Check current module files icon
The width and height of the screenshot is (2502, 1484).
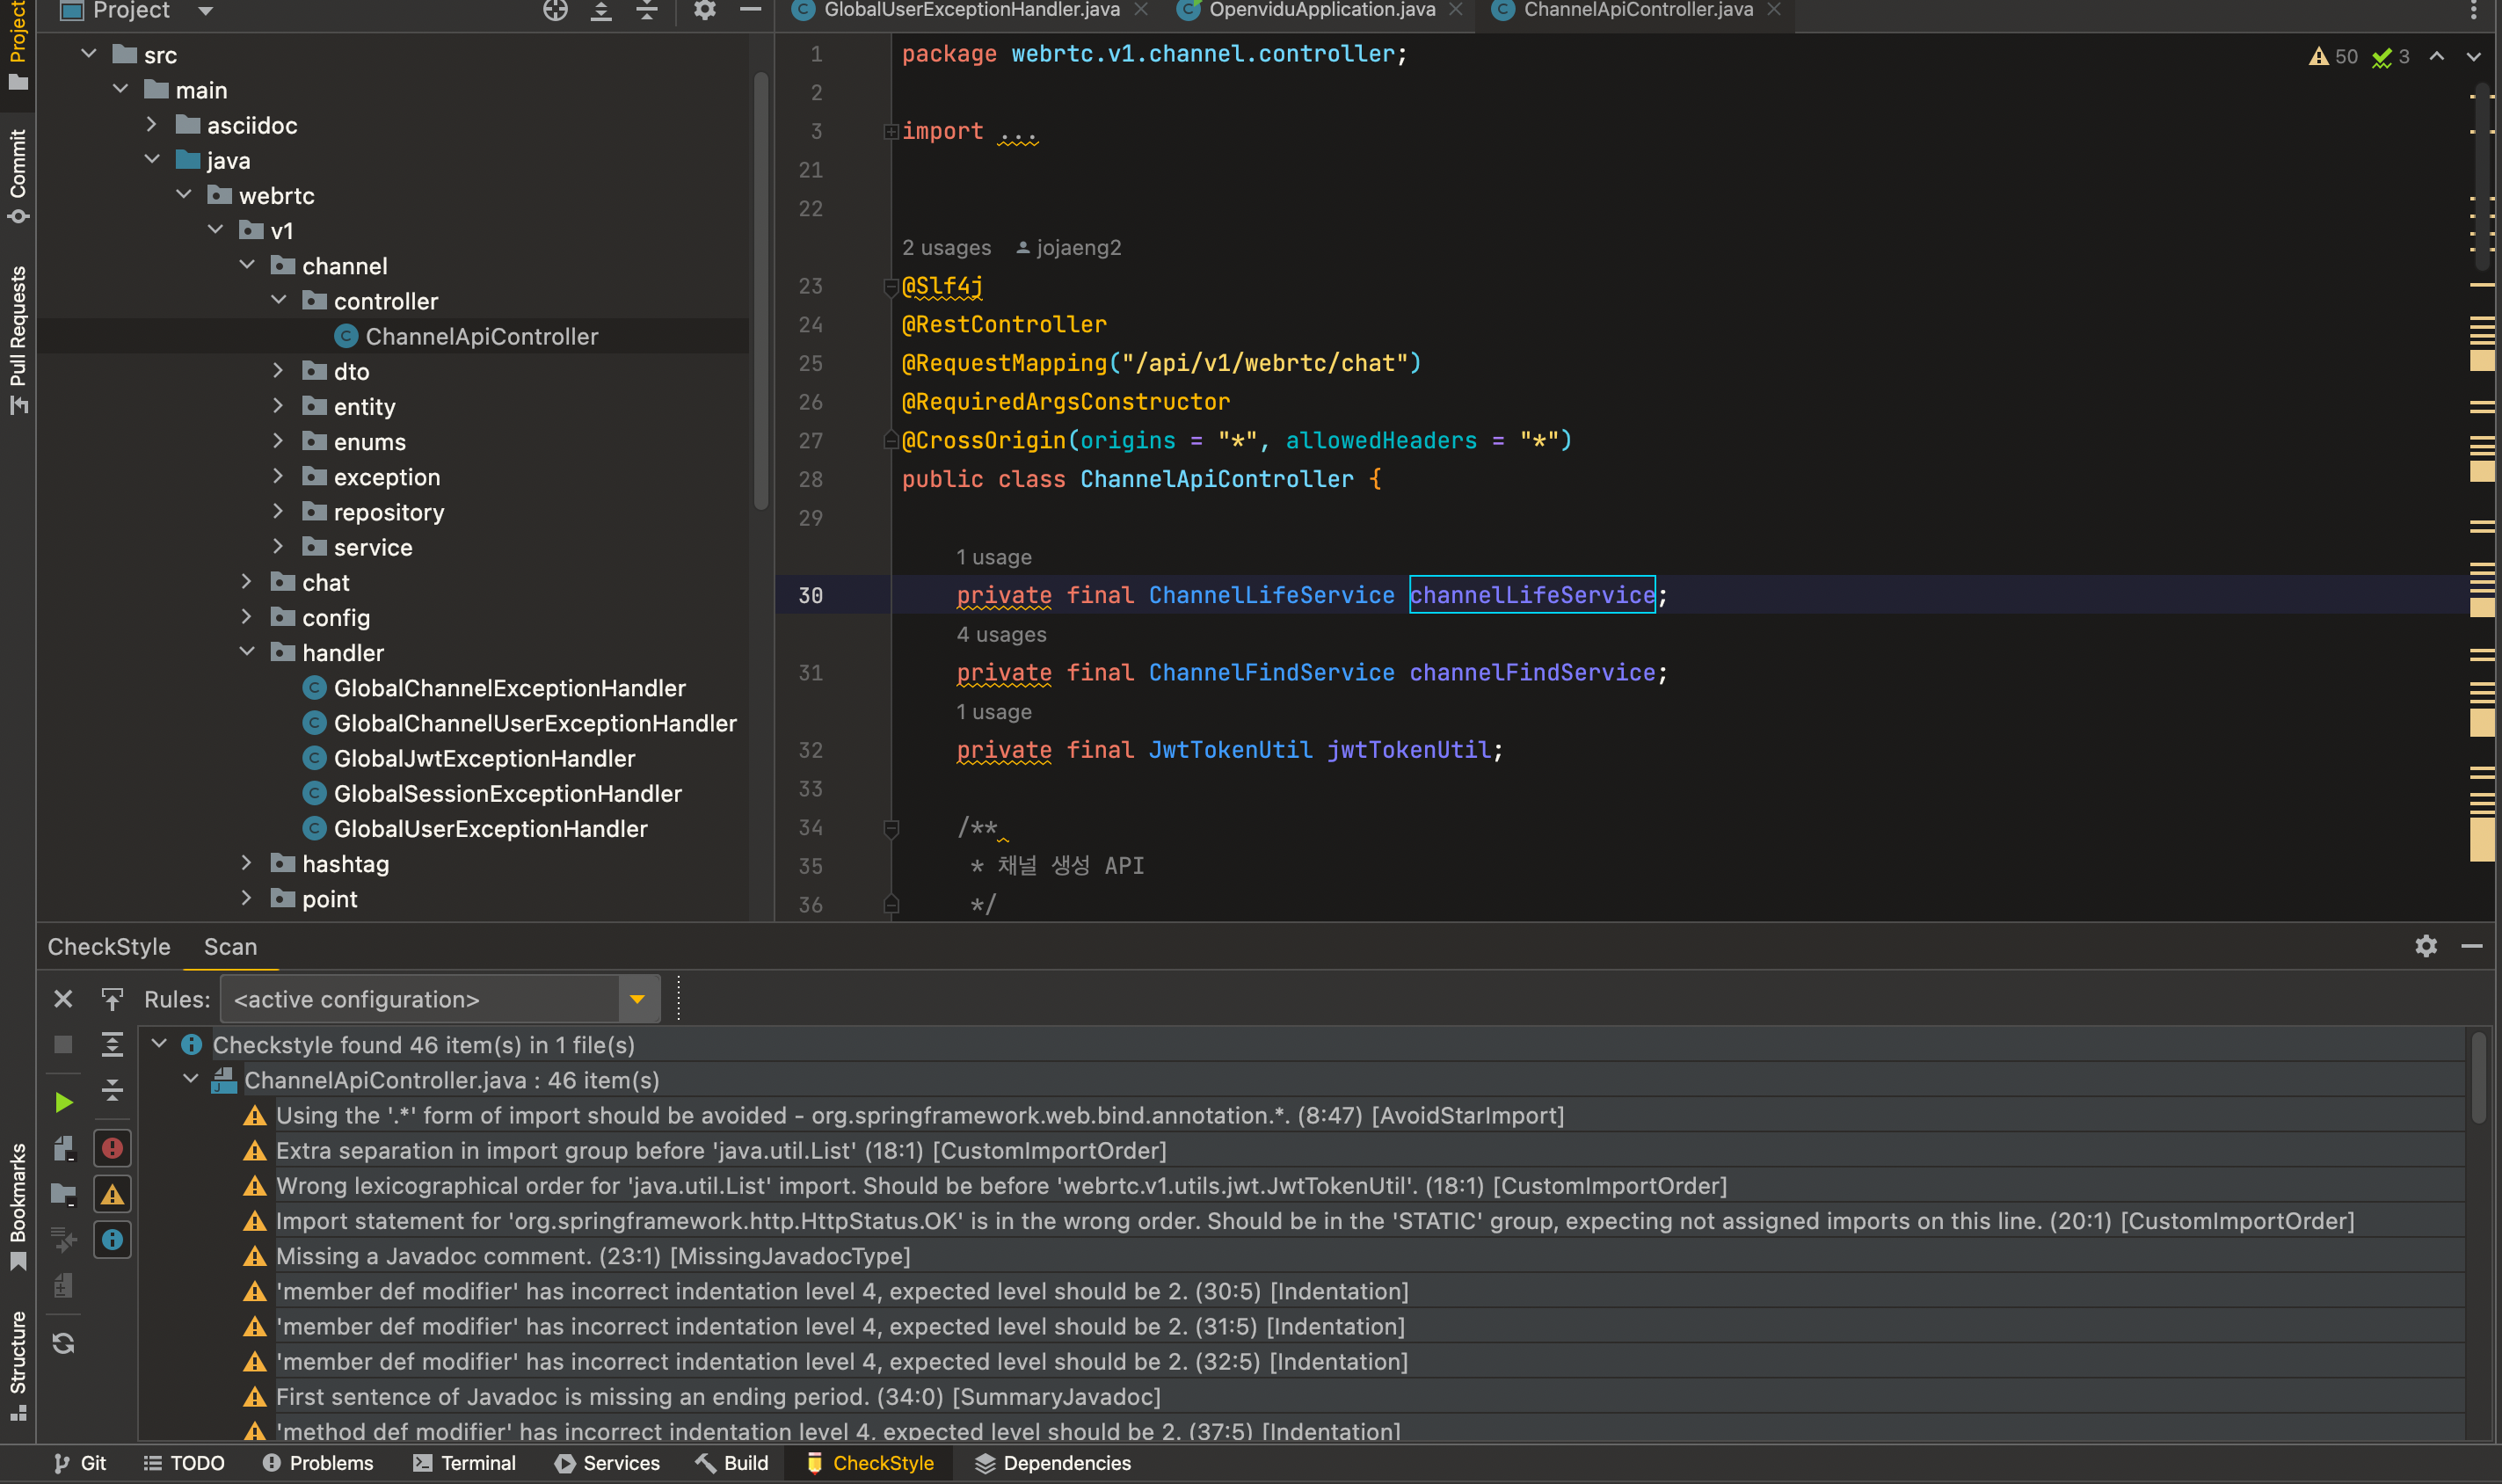(63, 1149)
